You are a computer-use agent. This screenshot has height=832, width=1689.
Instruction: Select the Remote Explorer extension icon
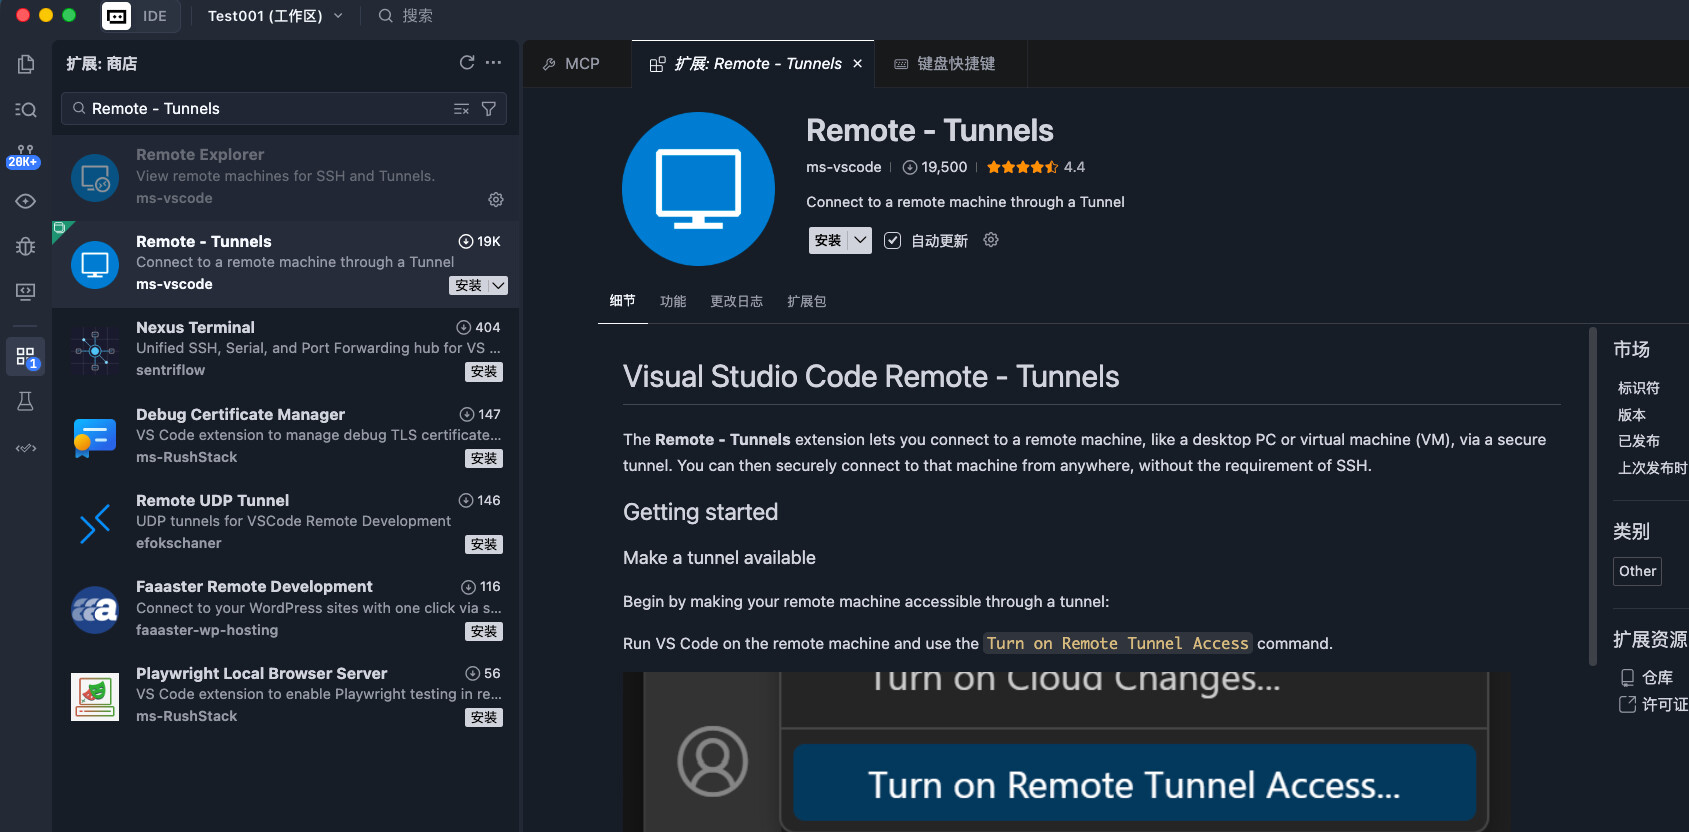point(95,179)
